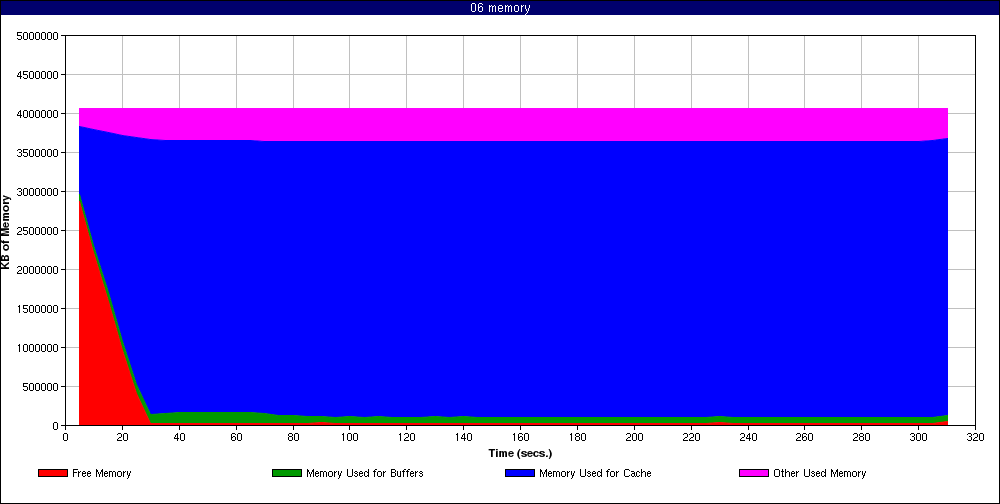Click the 300 tick on time axis

[918, 438]
